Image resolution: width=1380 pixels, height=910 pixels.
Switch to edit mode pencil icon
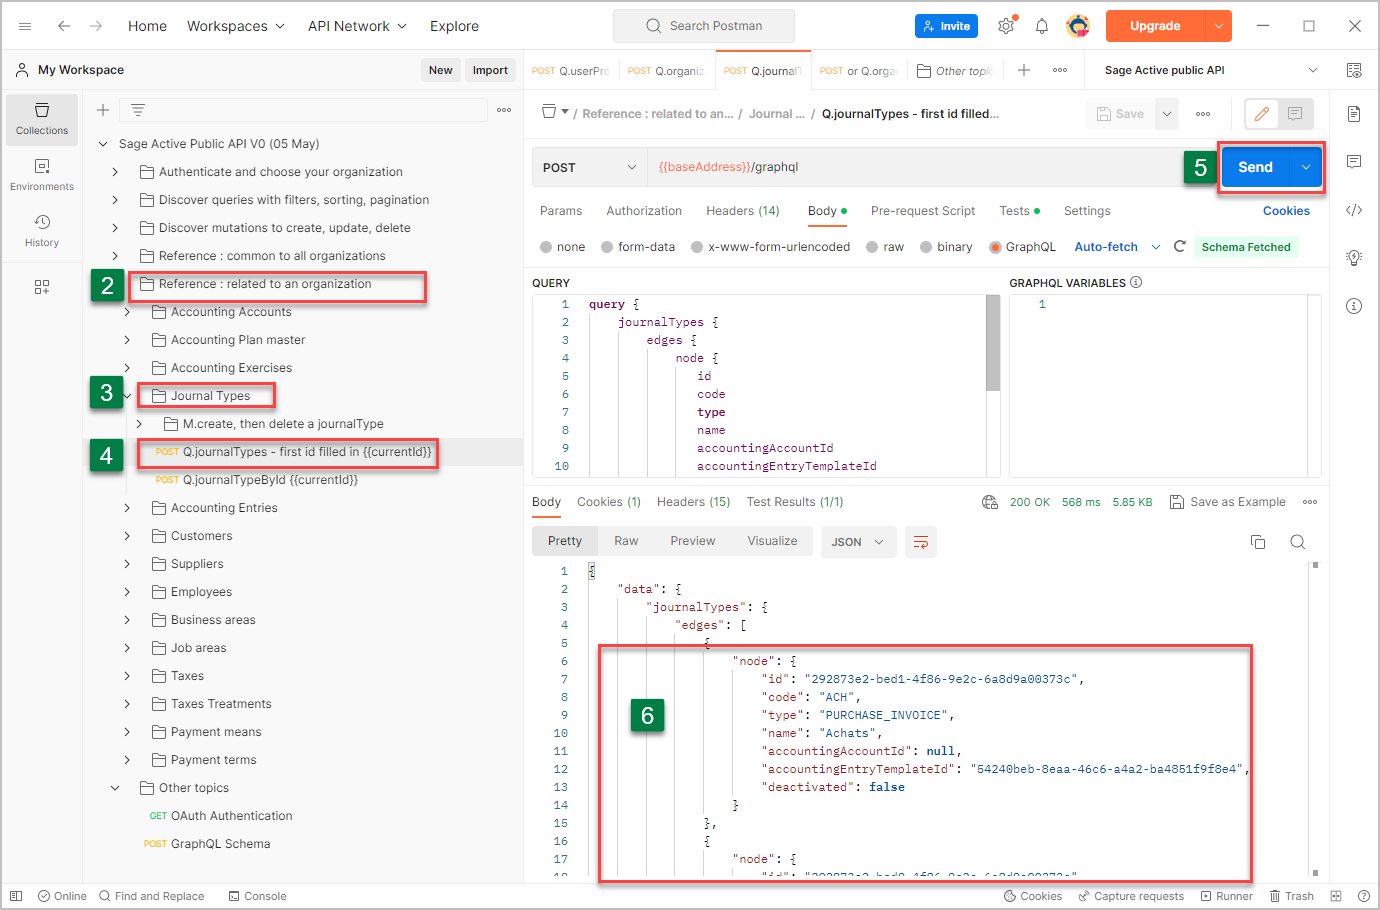pos(1262,114)
